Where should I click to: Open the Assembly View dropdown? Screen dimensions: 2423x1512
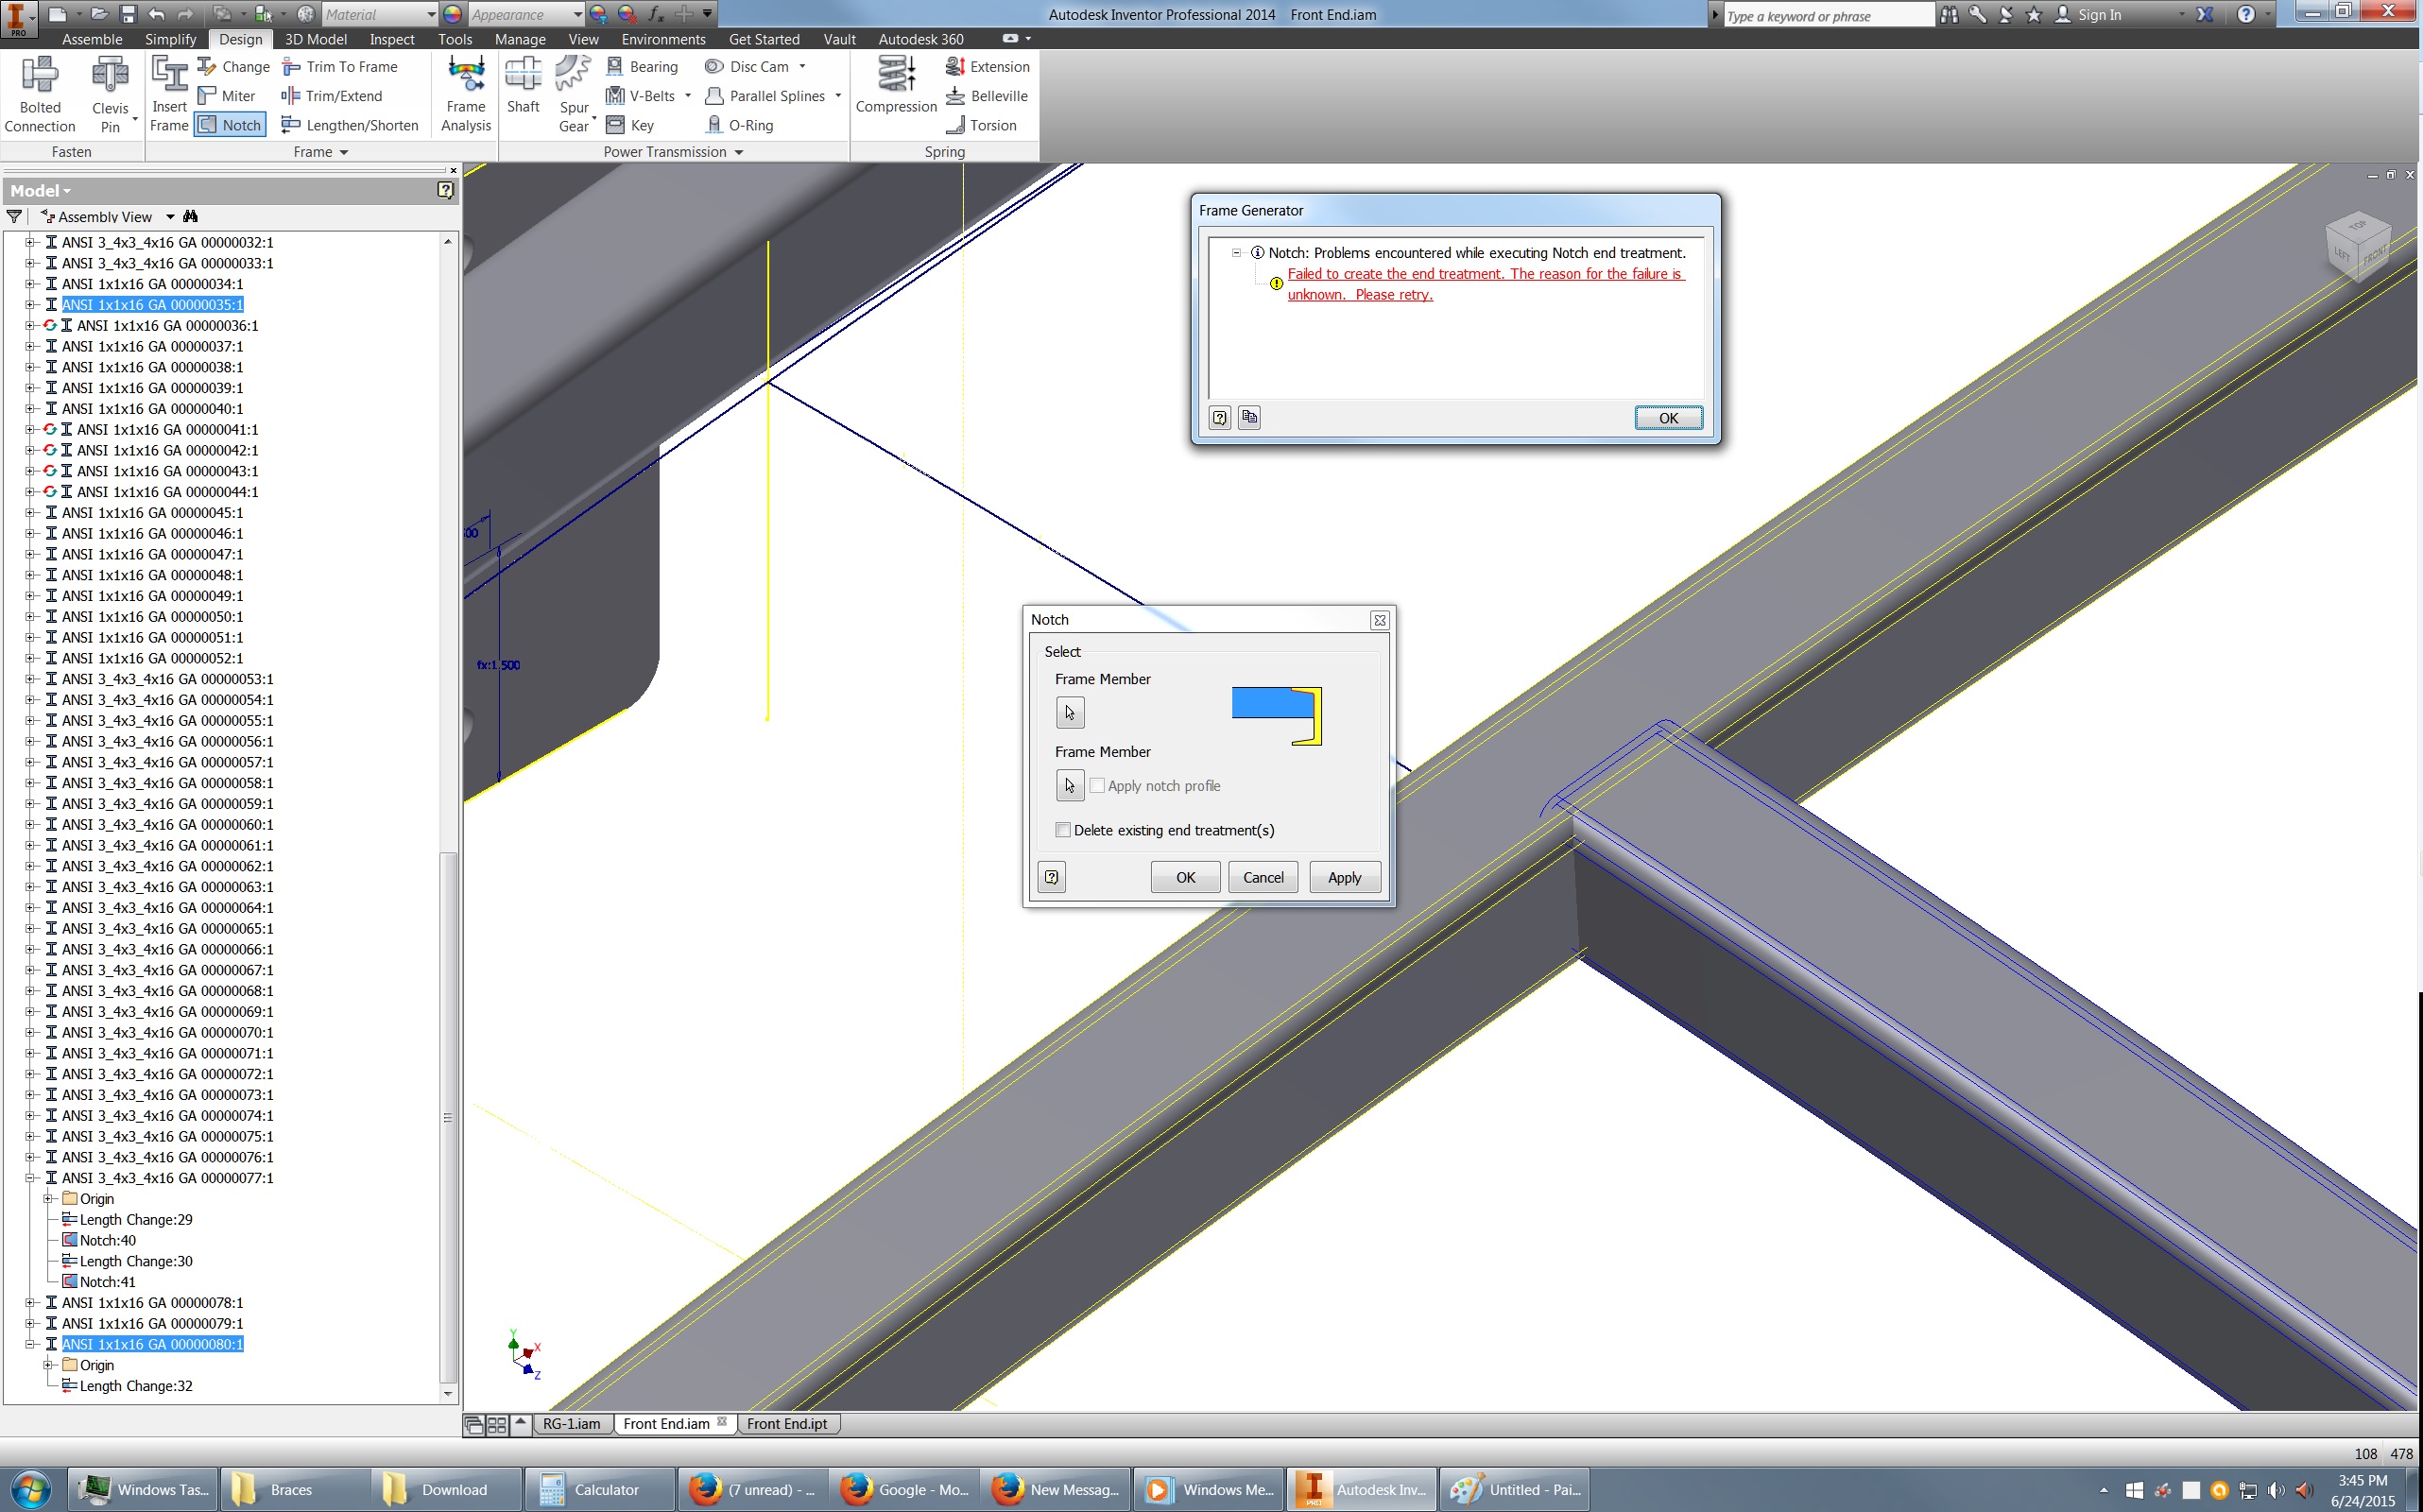tap(170, 216)
